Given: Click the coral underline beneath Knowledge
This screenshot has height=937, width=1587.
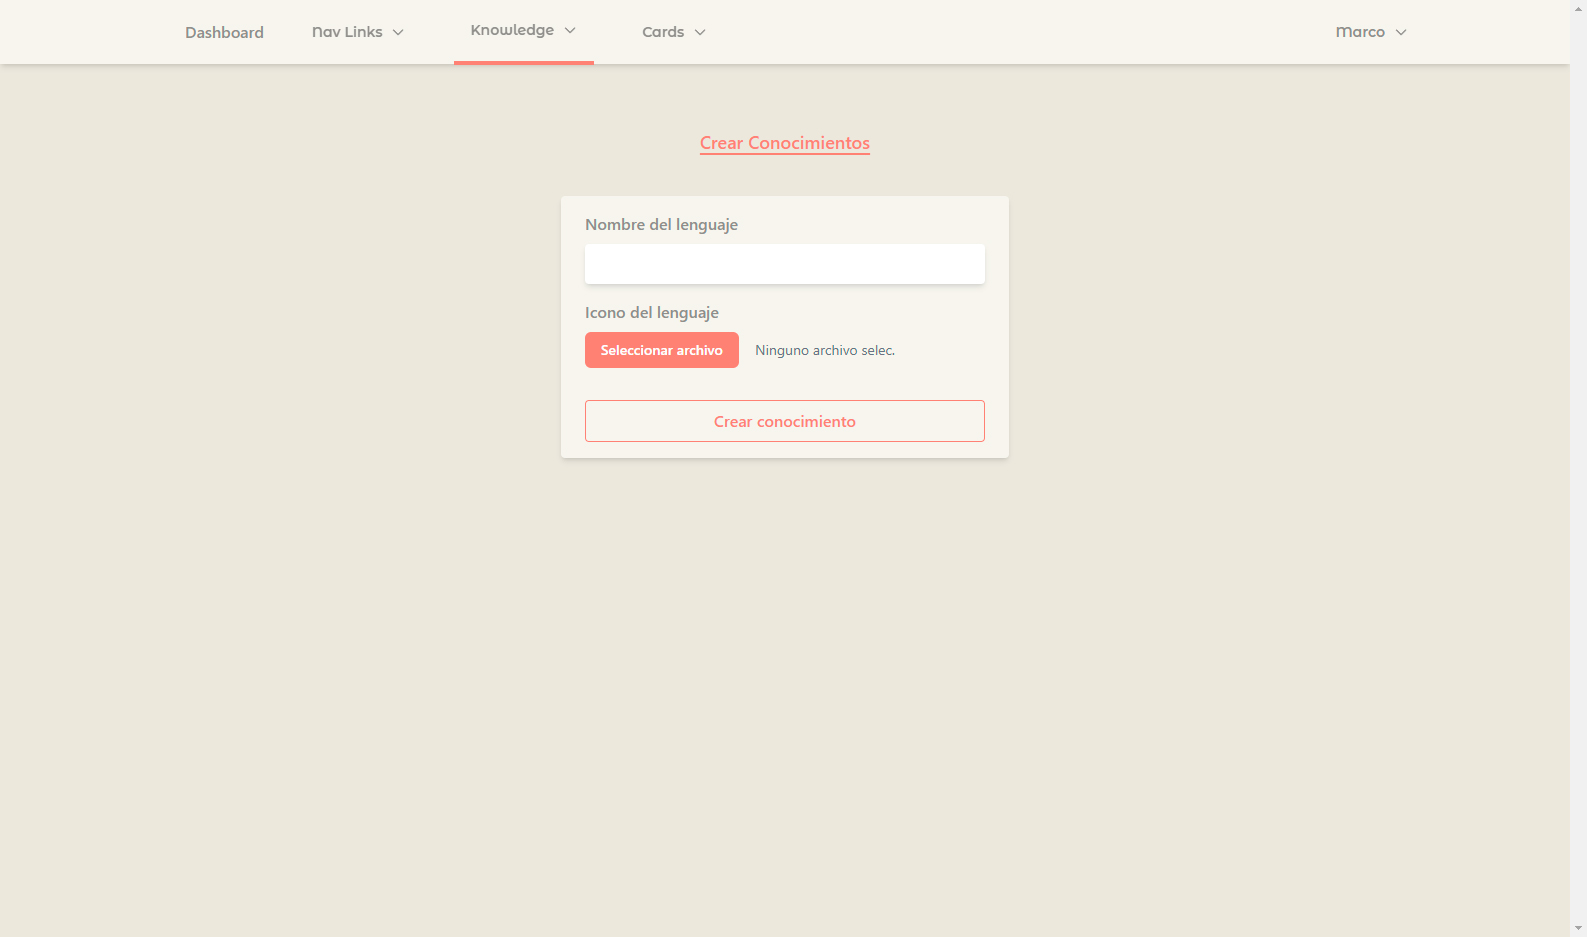Looking at the screenshot, I should tap(523, 62).
